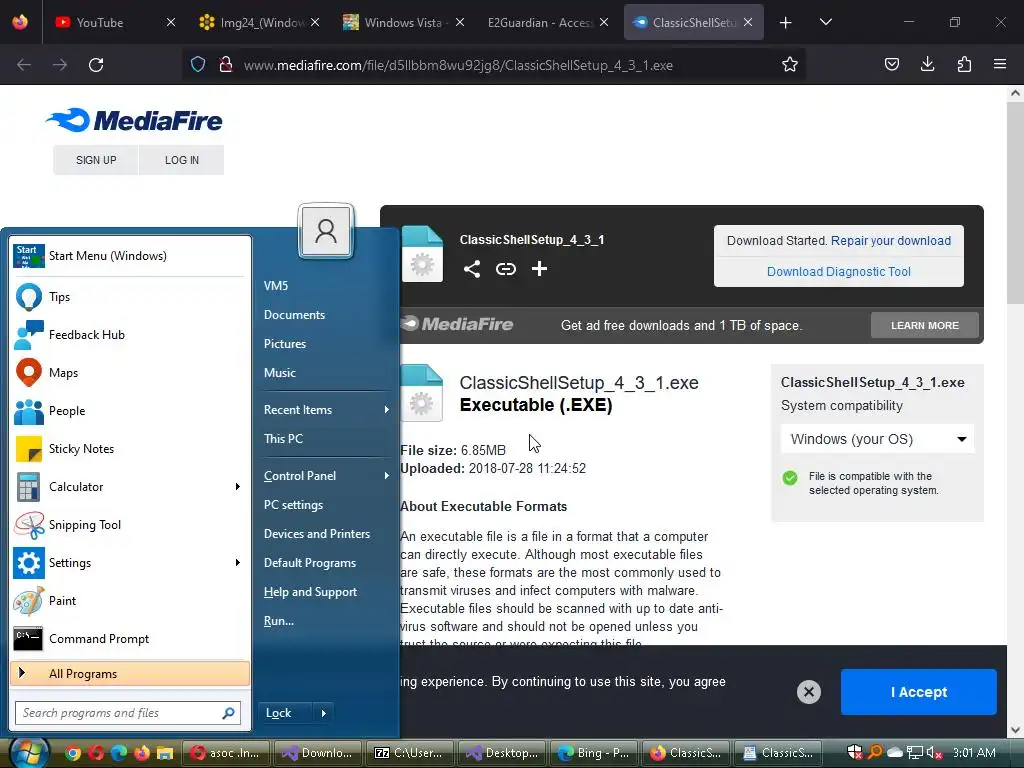Open Start Menu (Windows) entry
The height and width of the screenshot is (768, 1024).
tap(130, 255)
